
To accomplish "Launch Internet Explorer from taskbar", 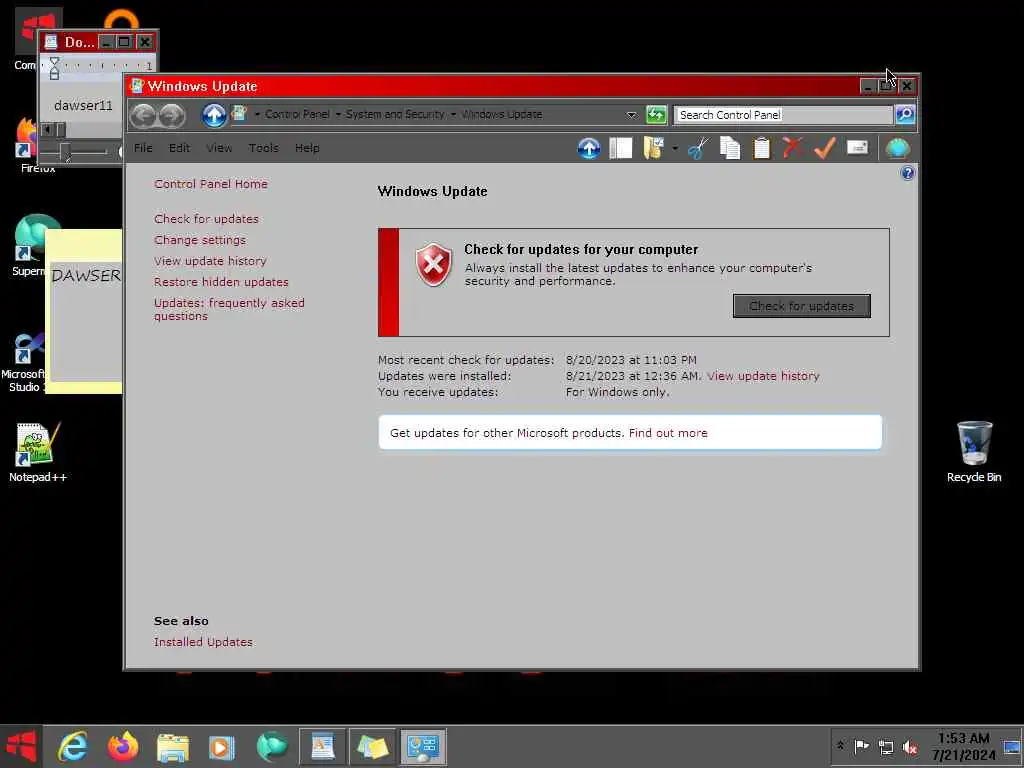I will pyautogui.click(x=73, y=746).
